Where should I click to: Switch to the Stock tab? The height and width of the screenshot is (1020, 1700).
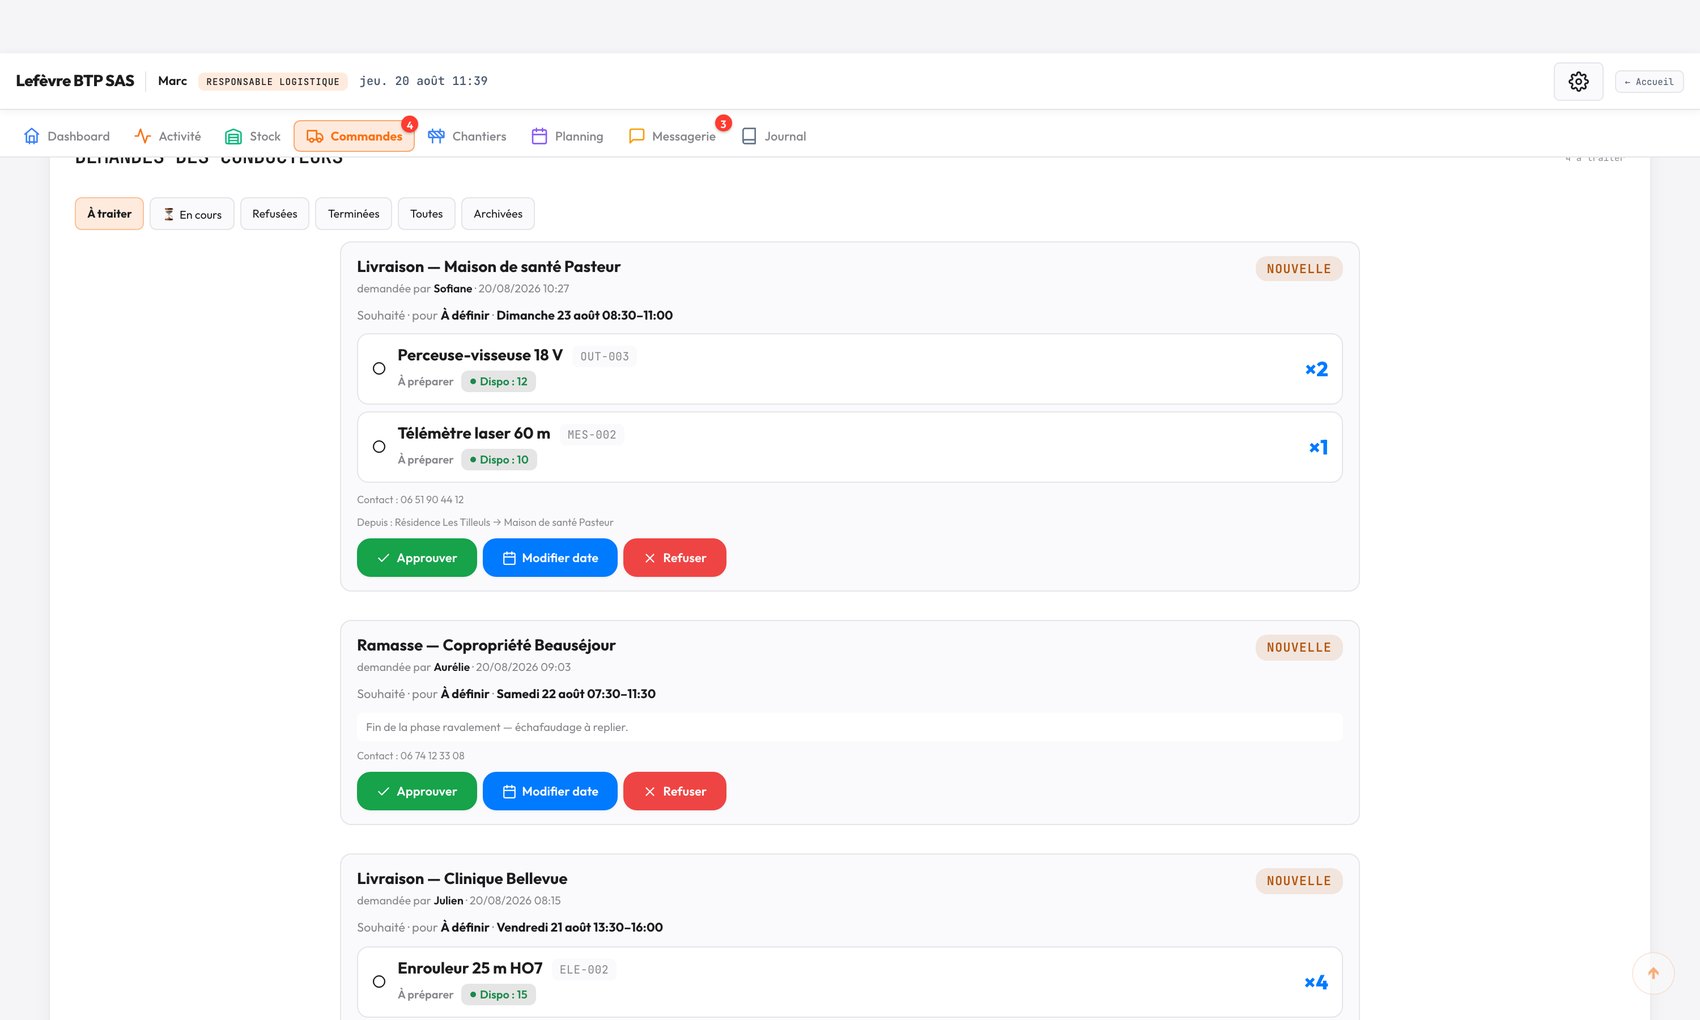[253, 136]
